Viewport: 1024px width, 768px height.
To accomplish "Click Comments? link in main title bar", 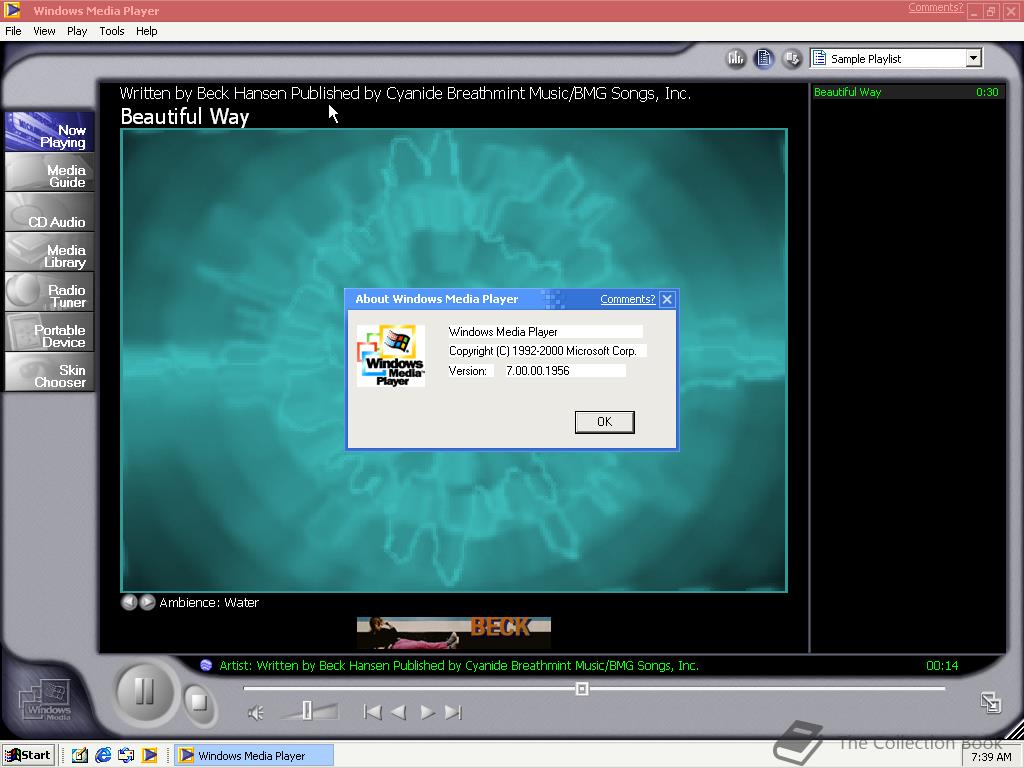I will (935, 8).
